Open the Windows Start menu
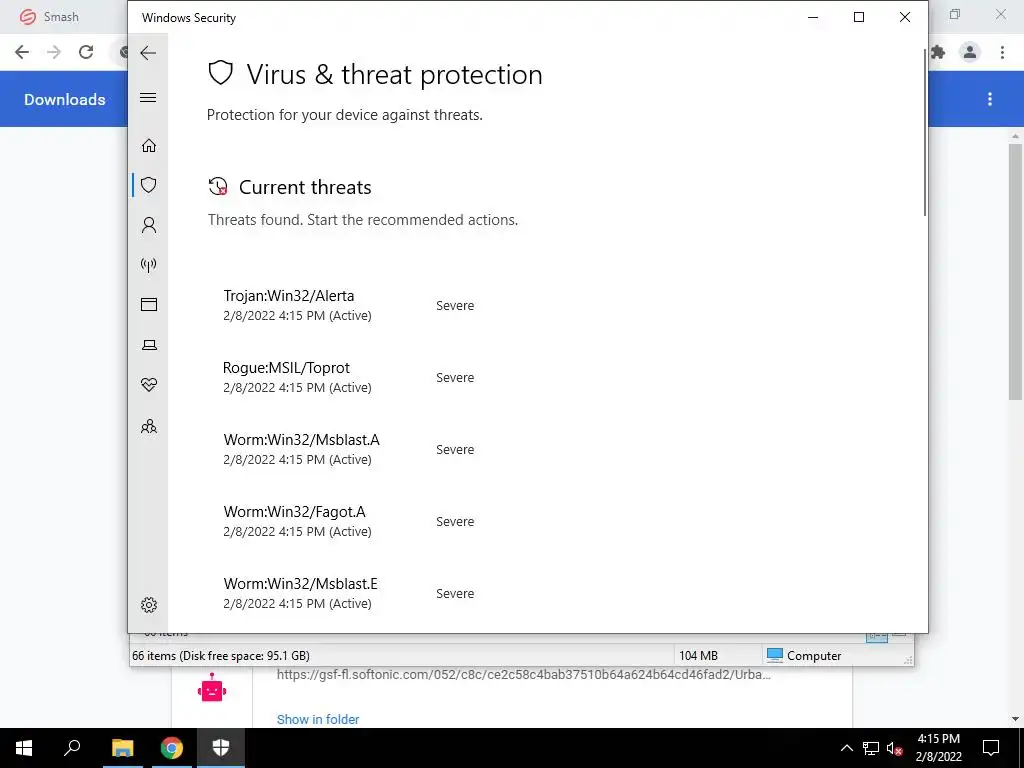This screenshot has width=1024, height=768. tap(24, 748)
